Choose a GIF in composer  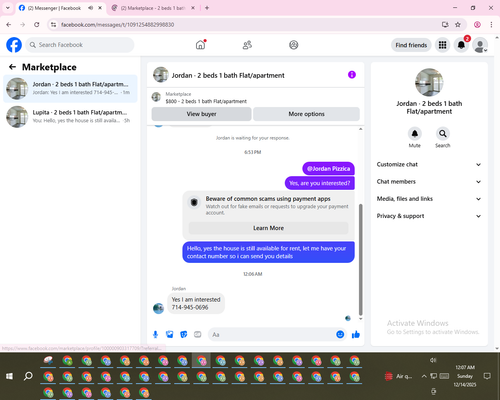click(x=198, y=334)
